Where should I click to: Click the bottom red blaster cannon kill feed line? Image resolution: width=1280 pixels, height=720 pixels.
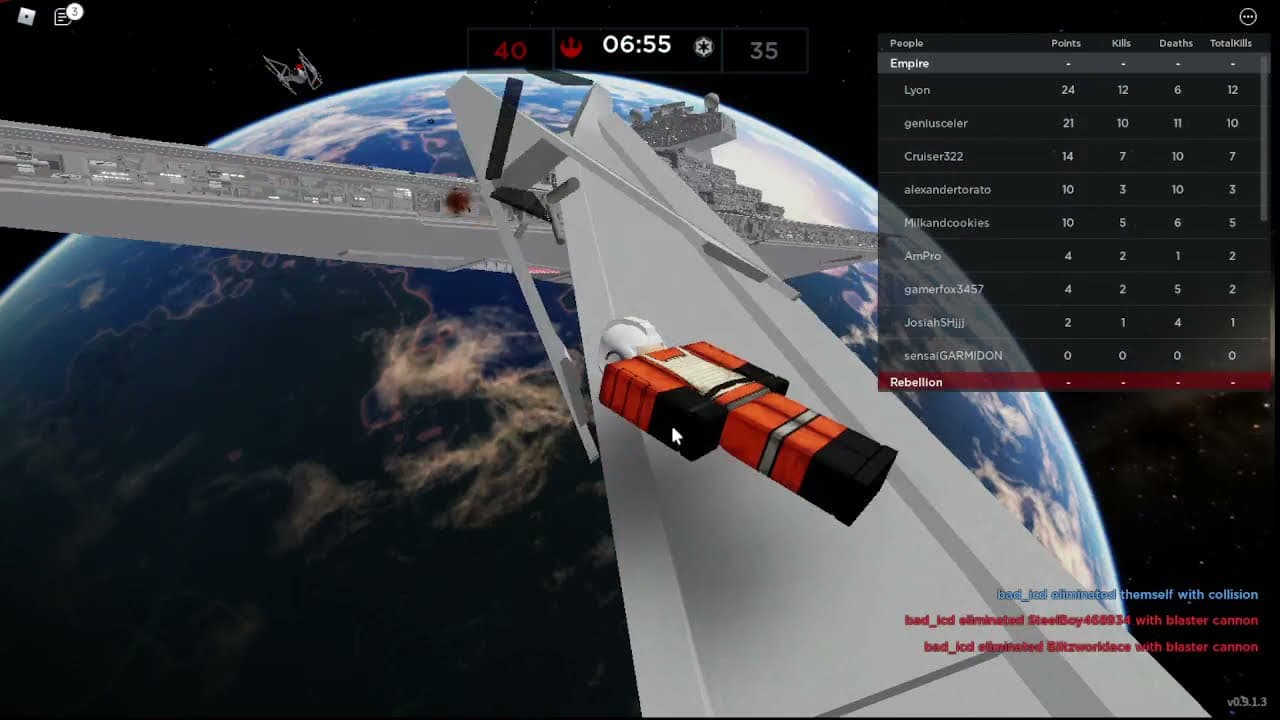click(1091, 647)
